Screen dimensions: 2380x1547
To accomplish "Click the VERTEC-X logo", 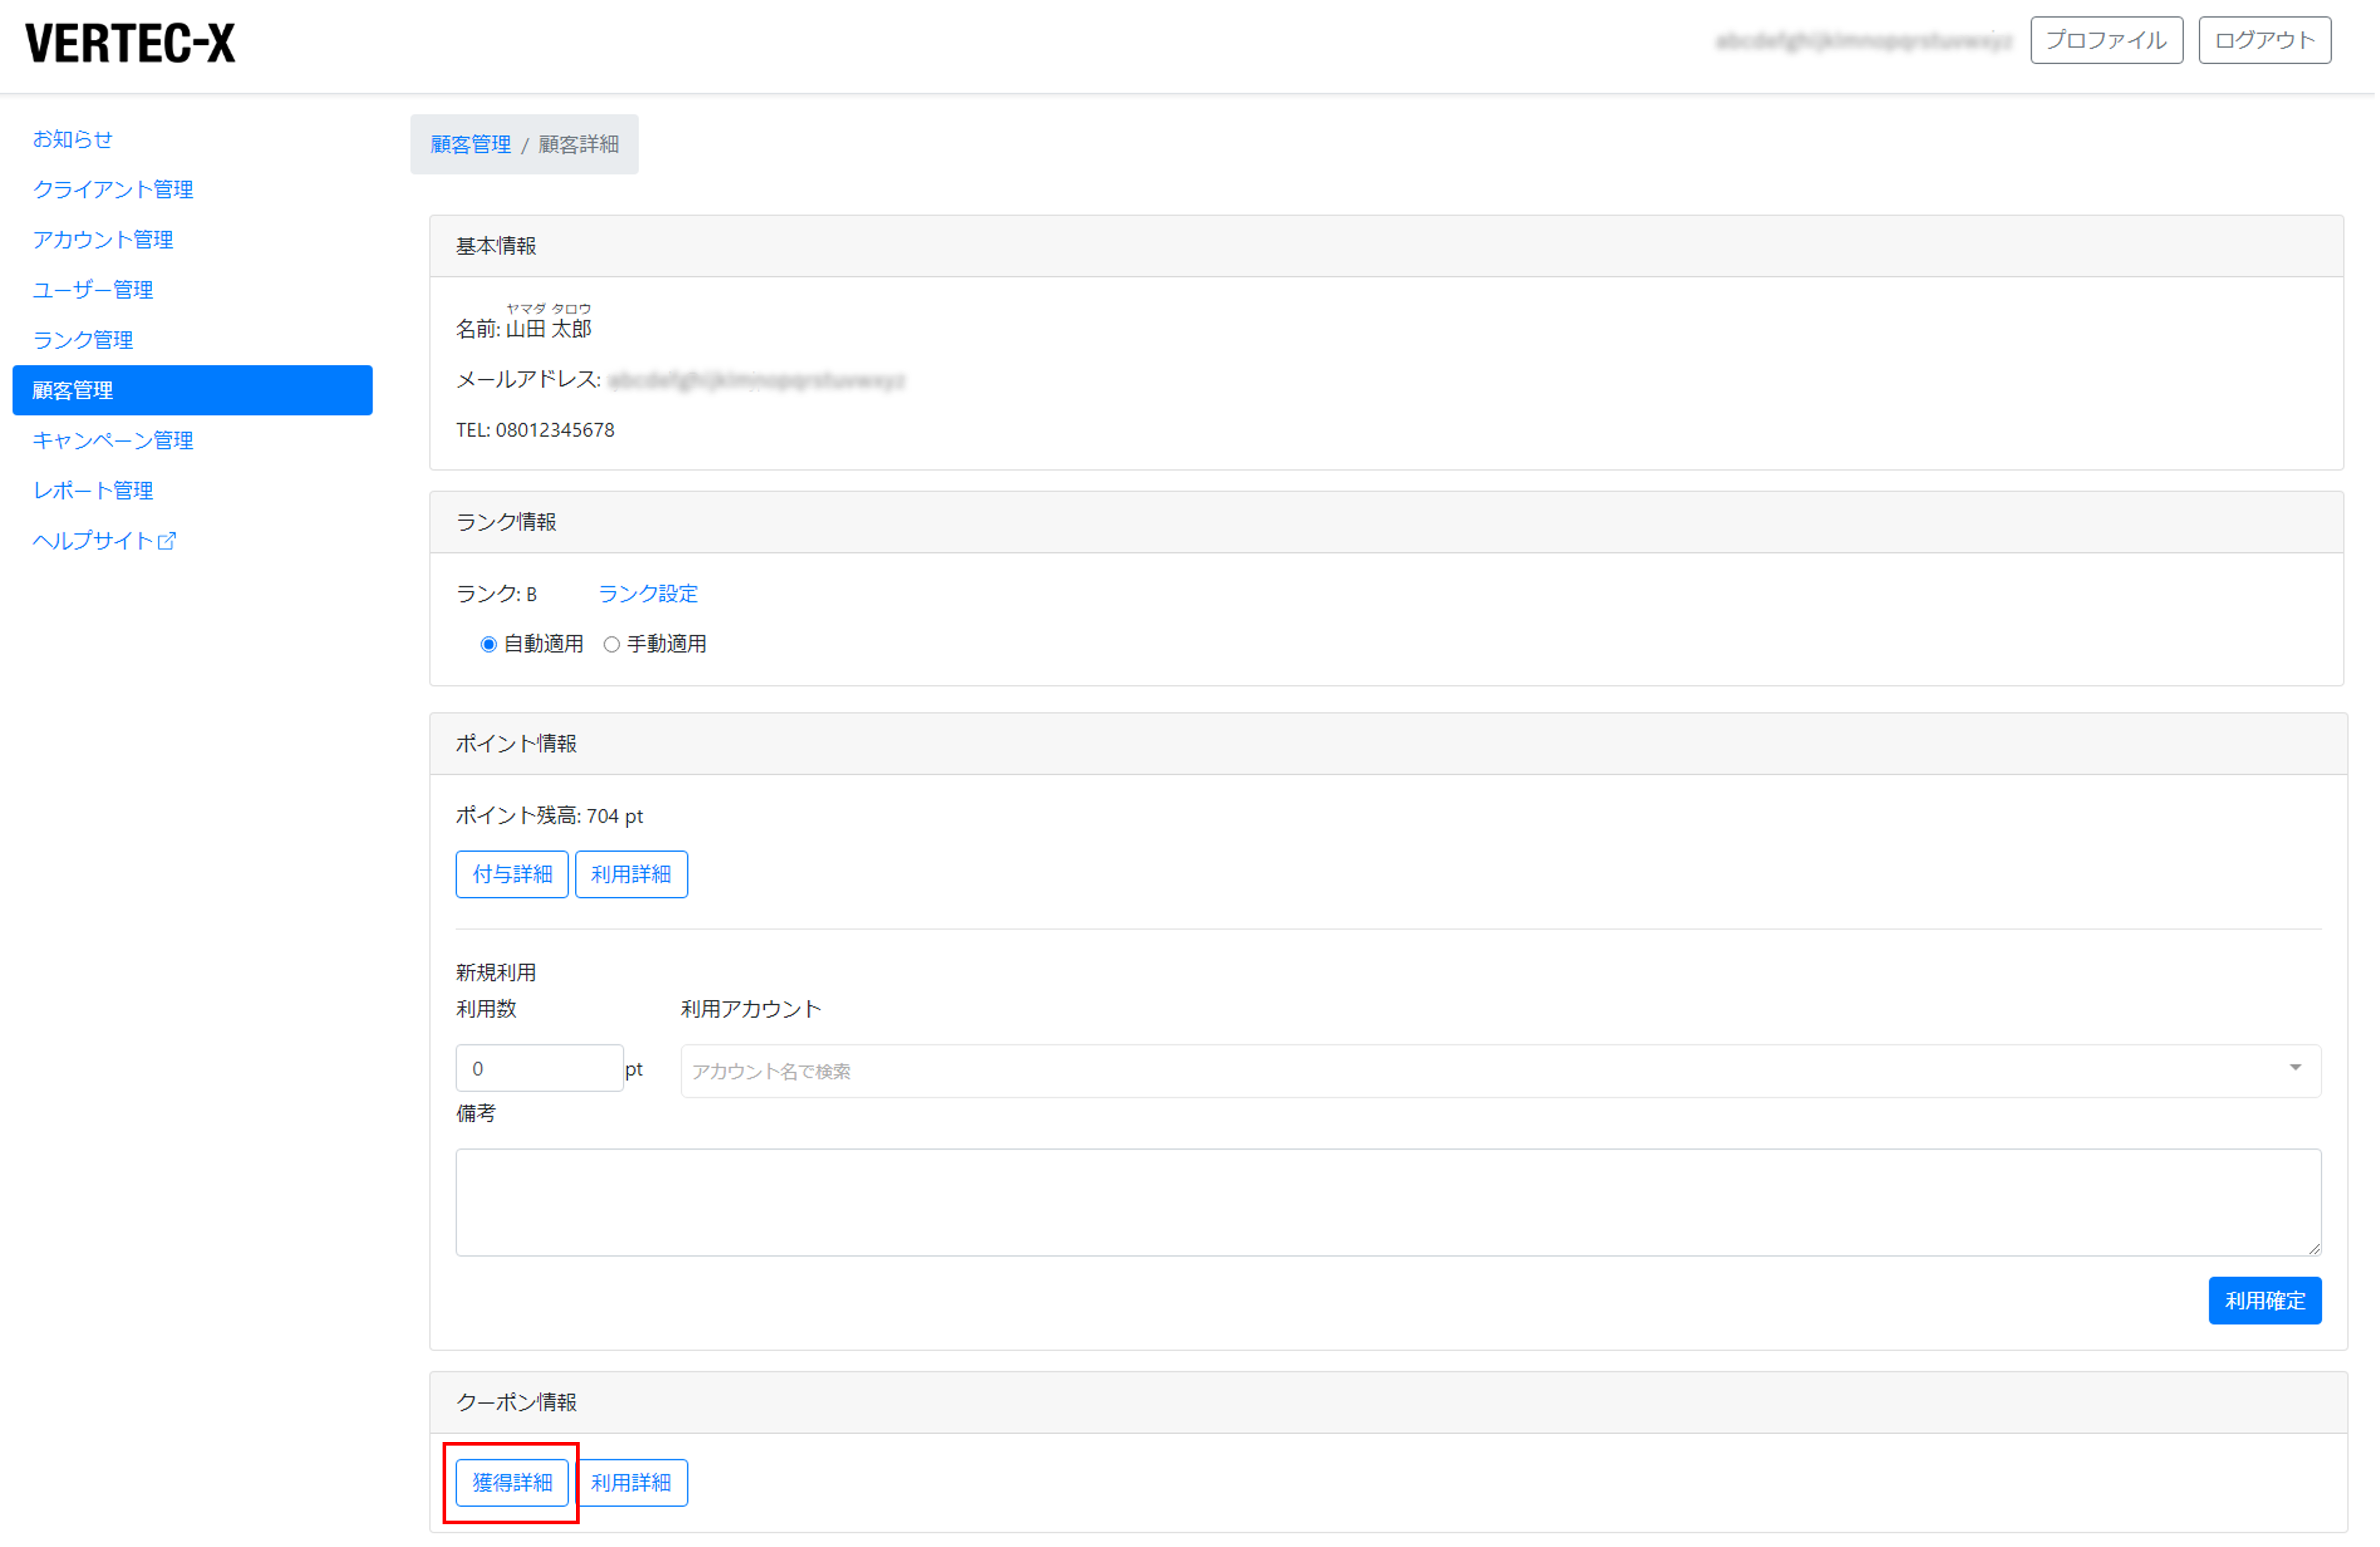I will (x=130, y=43).
